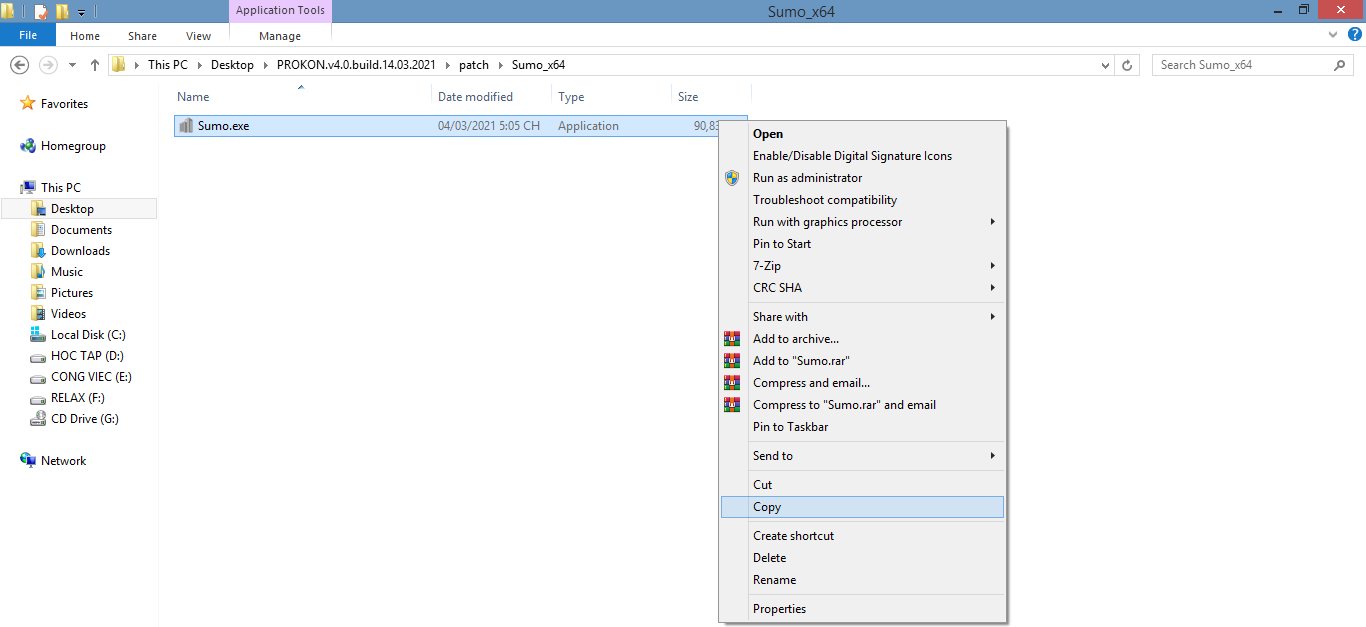The height and width of the screenshot is (627, 1366).
Task: Click the Refresh button in address bar
Action: (1128, 65)
